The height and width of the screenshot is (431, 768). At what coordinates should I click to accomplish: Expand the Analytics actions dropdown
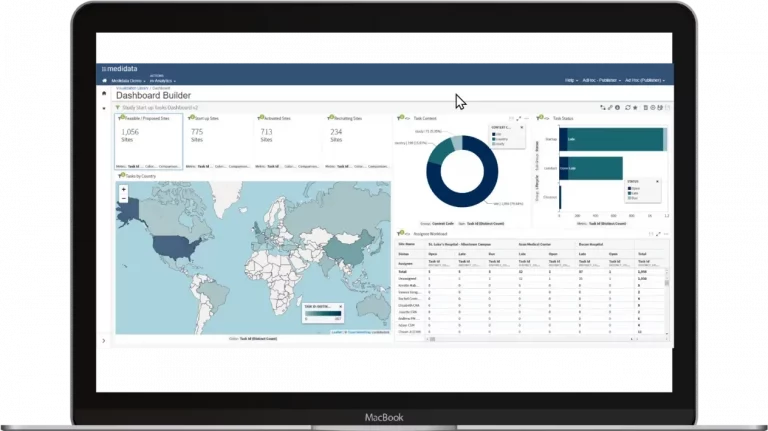[162, 80]
